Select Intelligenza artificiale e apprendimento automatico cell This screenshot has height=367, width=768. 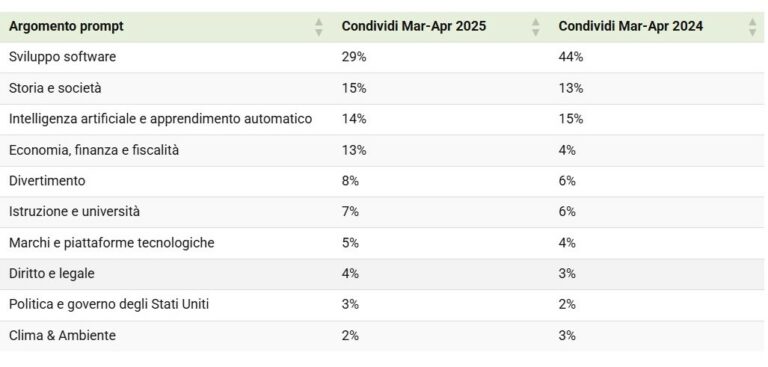(x=160, y=119)
